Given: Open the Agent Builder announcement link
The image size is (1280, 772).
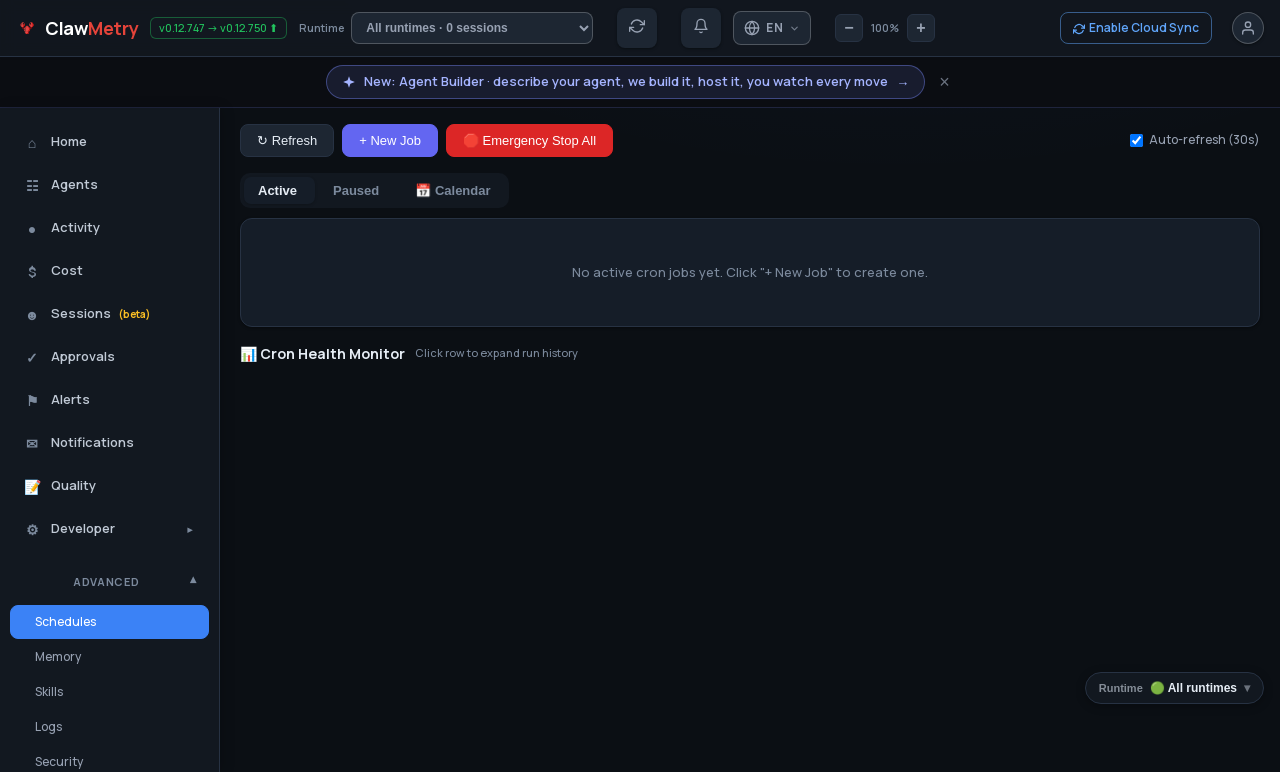Looking at the screenshot, I should click(x=625, y=82).
